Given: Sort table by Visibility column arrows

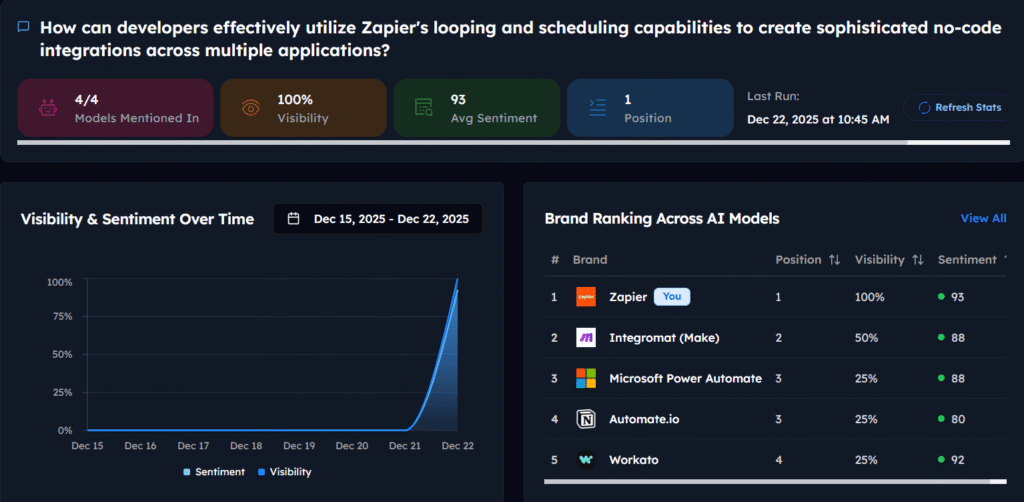Looking at the screenshot, I should click(918, 260).
